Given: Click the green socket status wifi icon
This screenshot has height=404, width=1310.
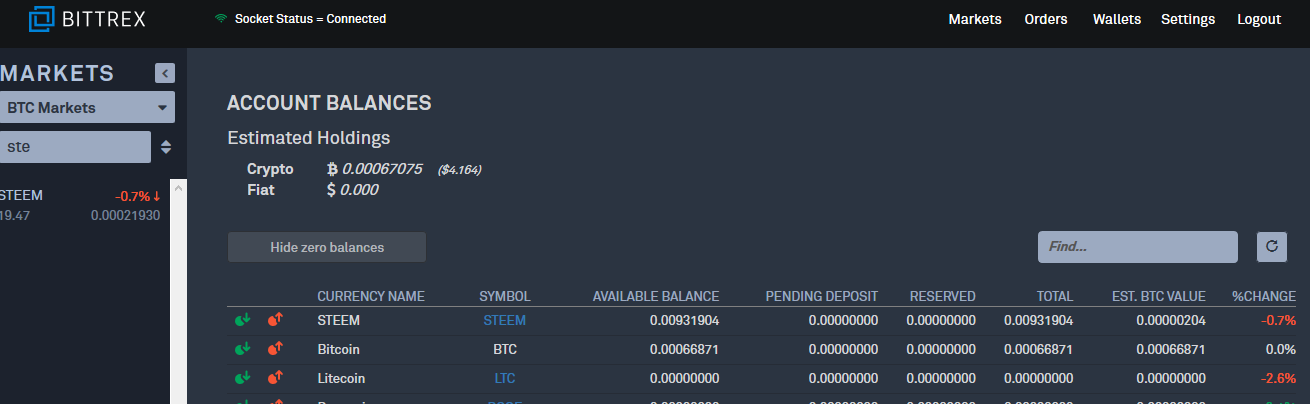Looking at the screenshot, I should coord(221,19).
